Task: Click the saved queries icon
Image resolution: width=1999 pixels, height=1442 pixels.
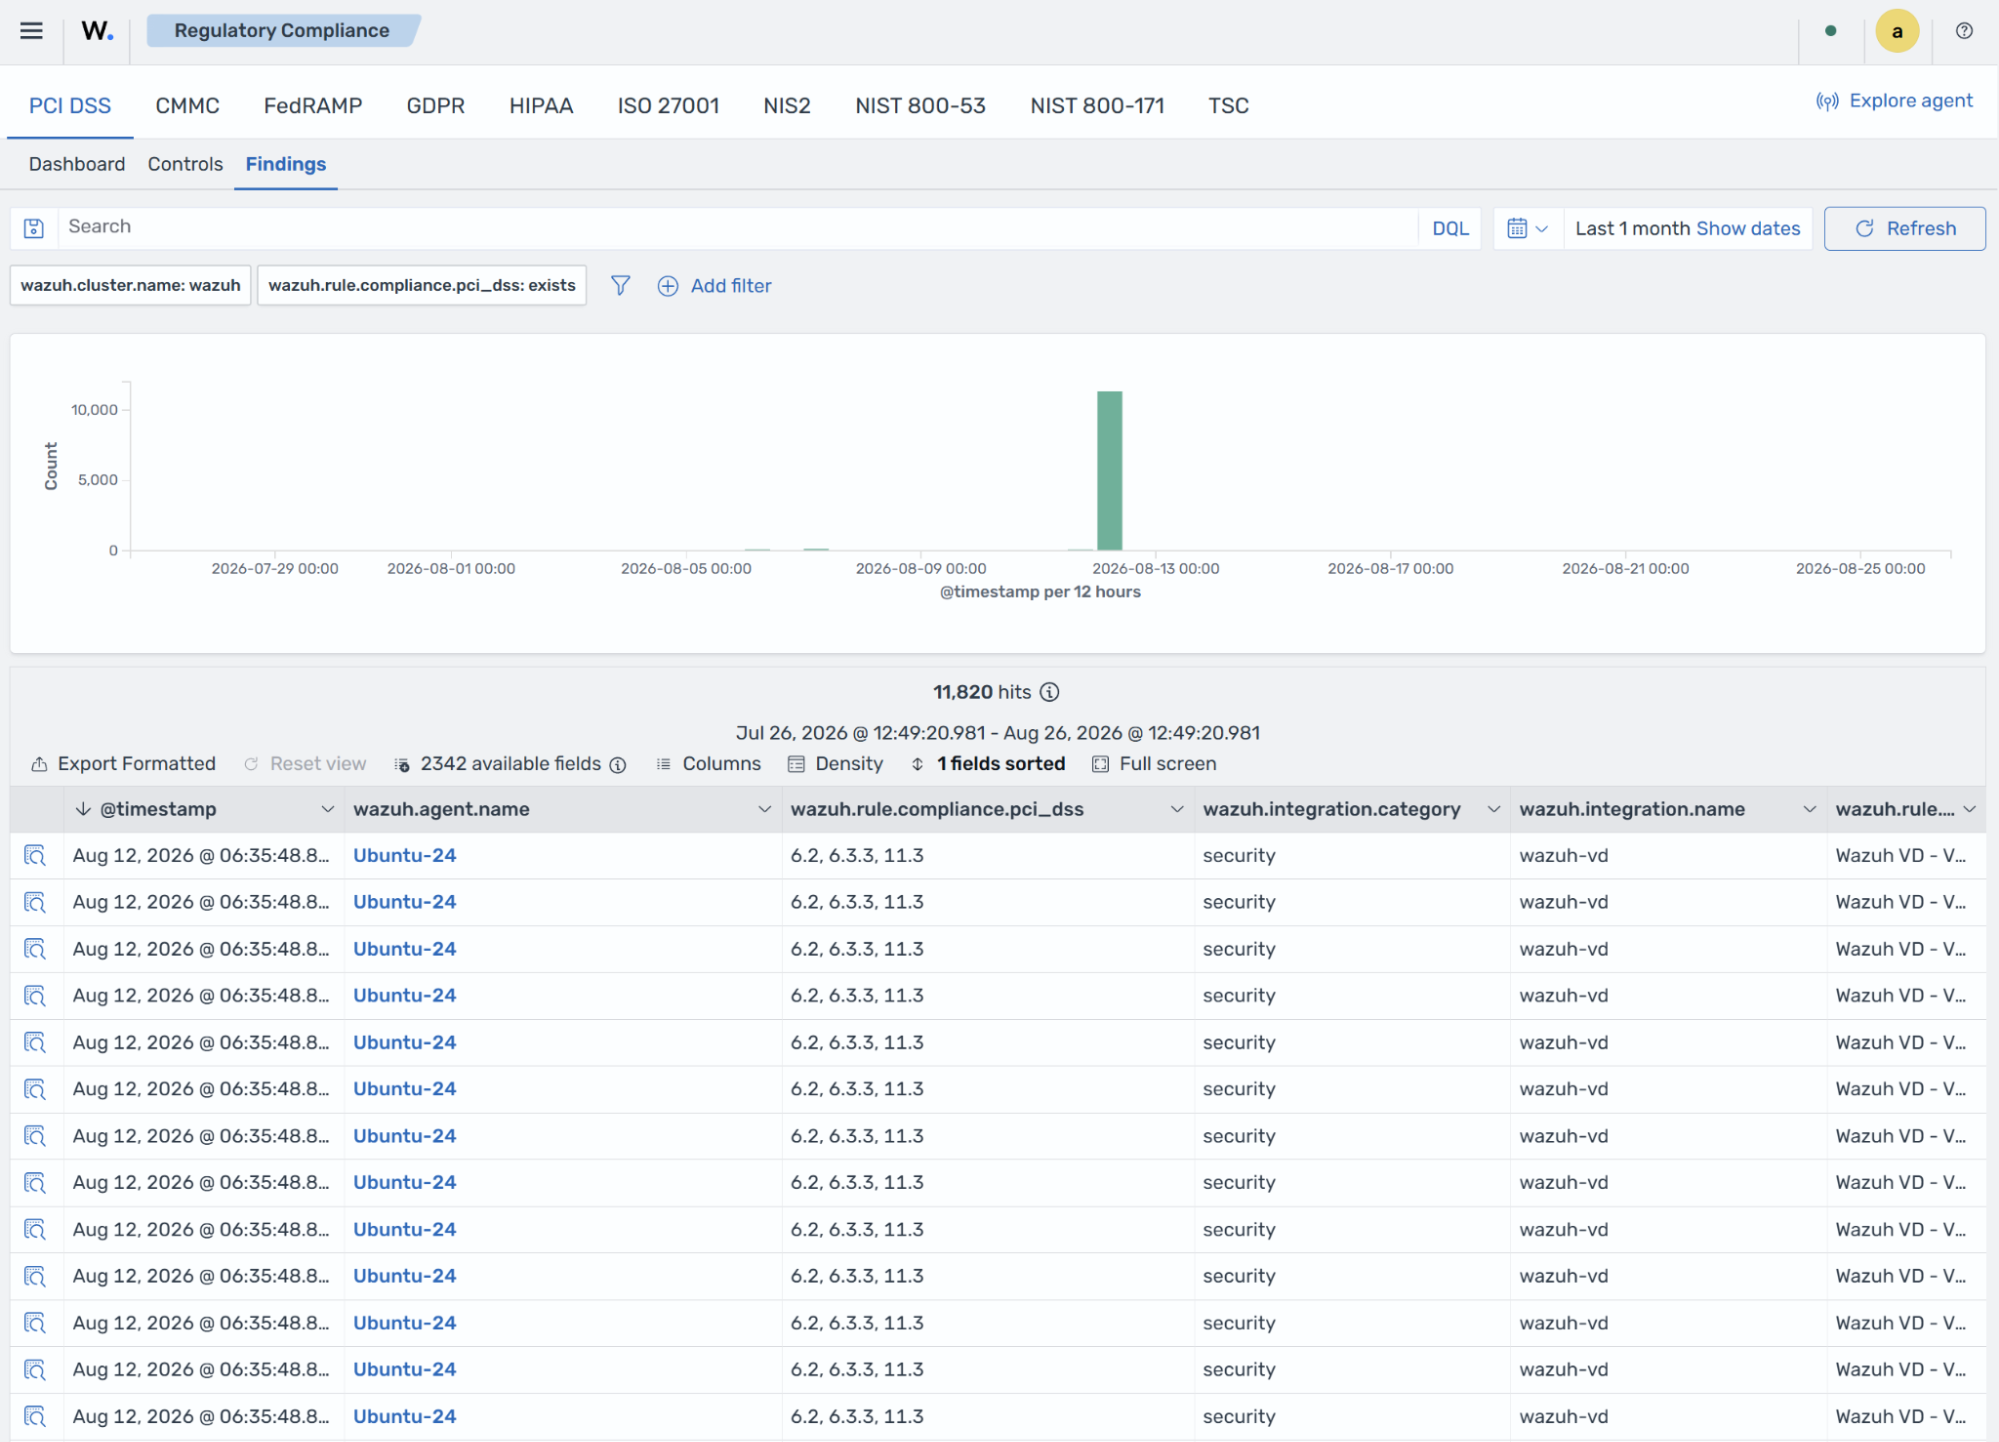Action: pos(34,228)
